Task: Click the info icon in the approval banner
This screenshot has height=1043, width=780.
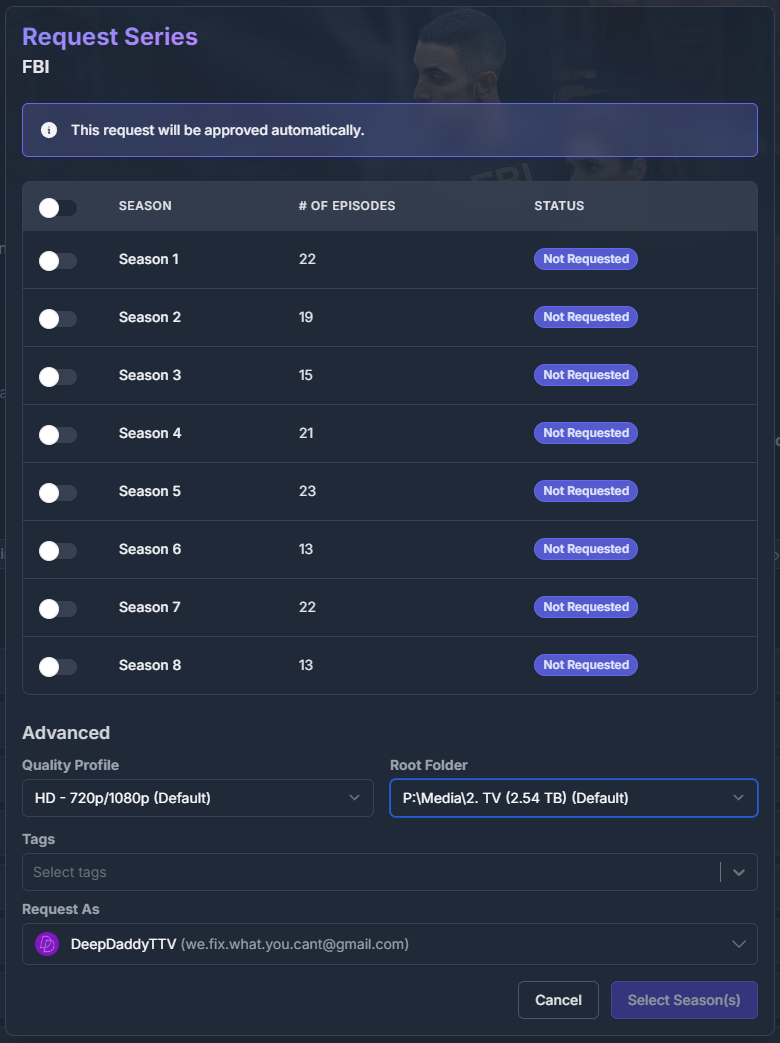Action: click(x=48, y=130)
